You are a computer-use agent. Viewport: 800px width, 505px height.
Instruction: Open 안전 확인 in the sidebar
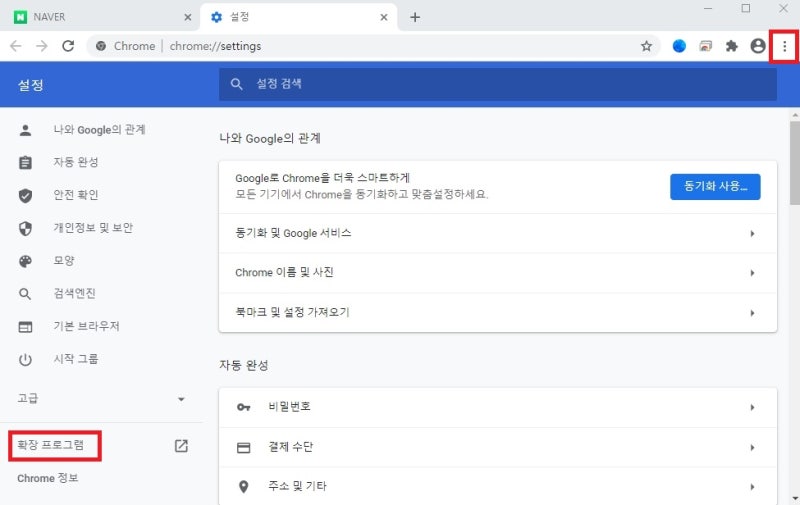click(x=76, y=195)
